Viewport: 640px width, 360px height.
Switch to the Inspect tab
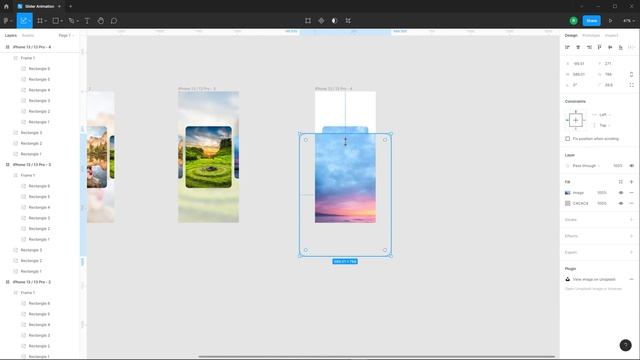click(611, 36)
